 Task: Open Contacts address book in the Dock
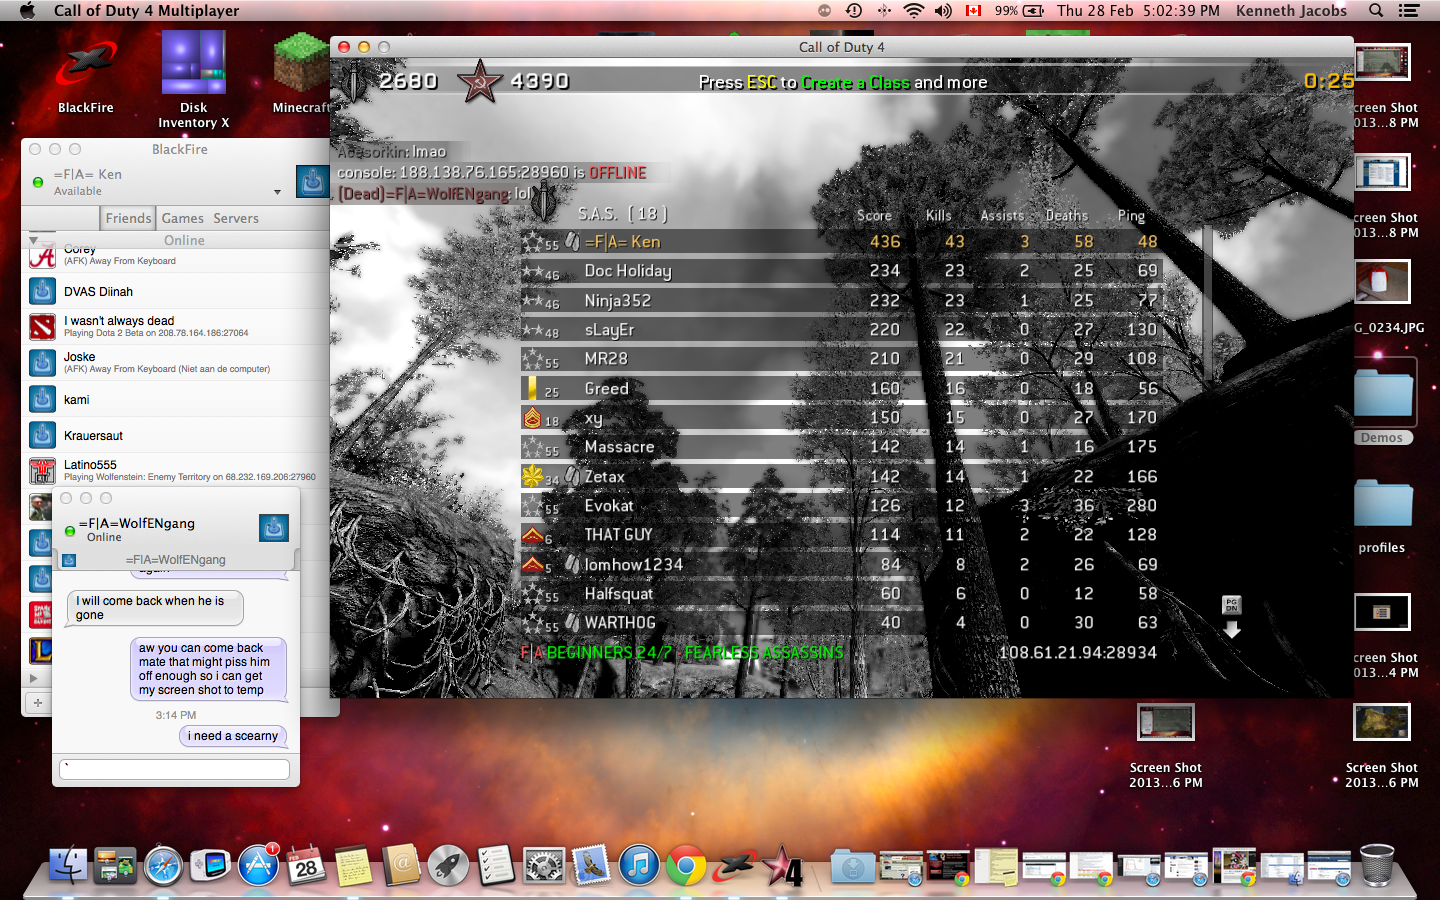(x=401, y=866)
